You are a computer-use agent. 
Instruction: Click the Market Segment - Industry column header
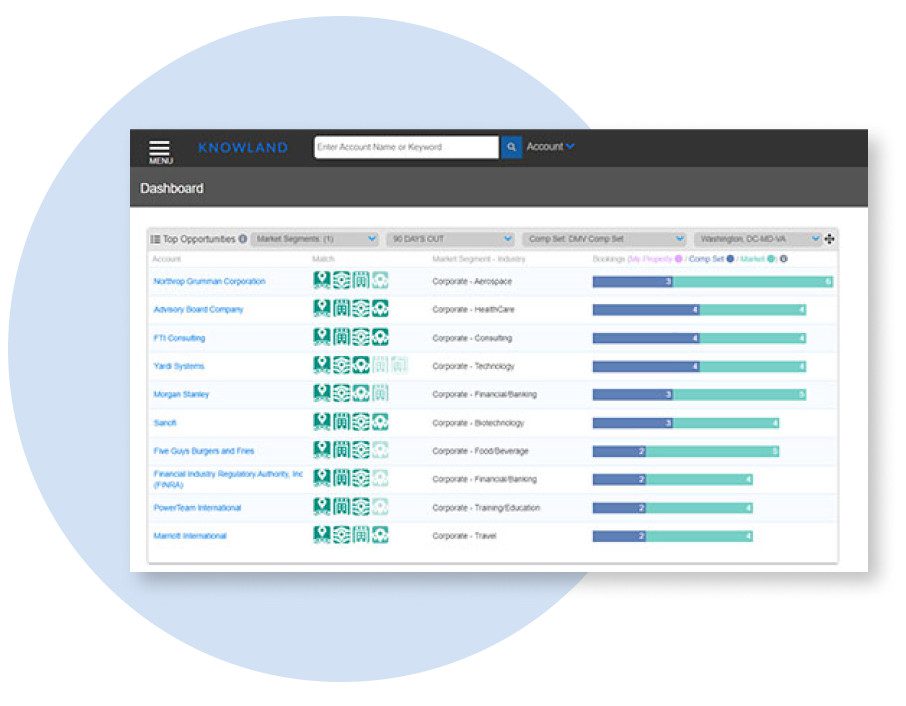(478, 259)
